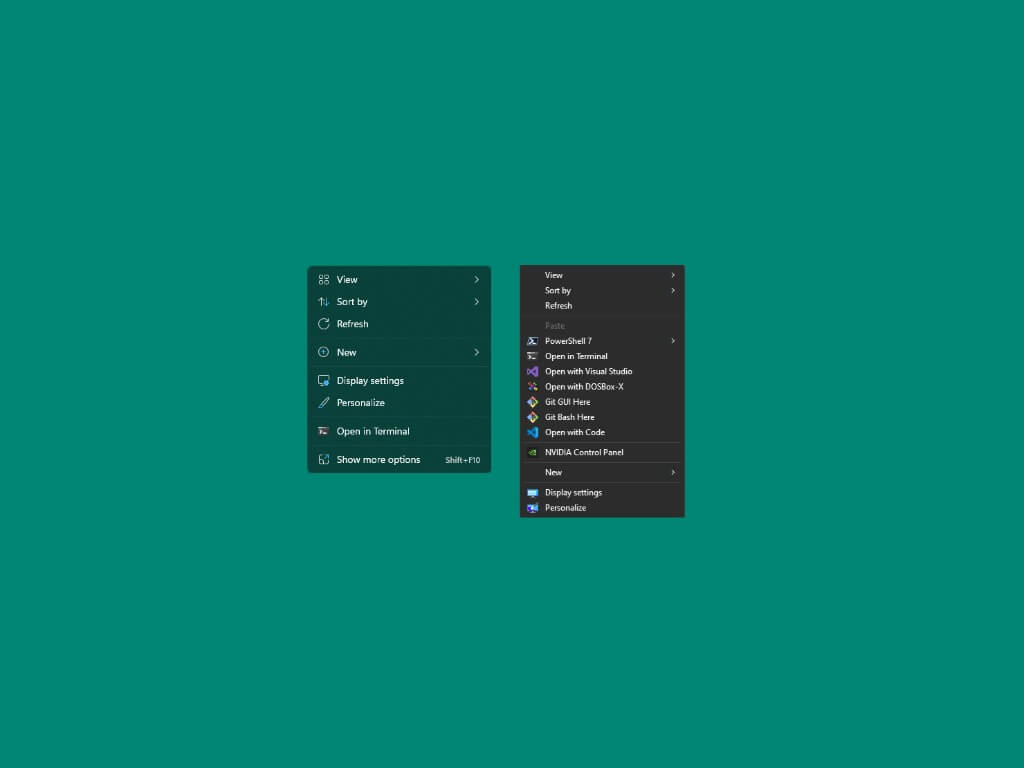Click the Sort by label in the classic menu
The image size is (1024, 768).
tap(558, 291)
